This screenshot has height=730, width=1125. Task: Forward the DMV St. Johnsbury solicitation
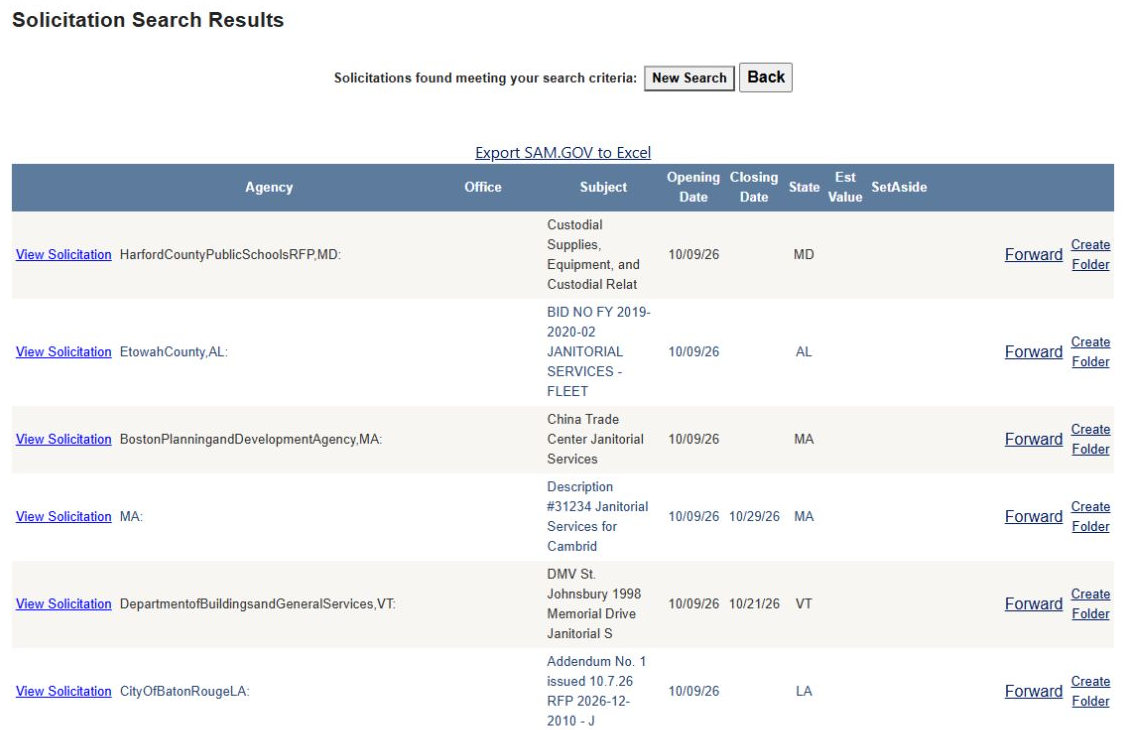point(1033,604)
